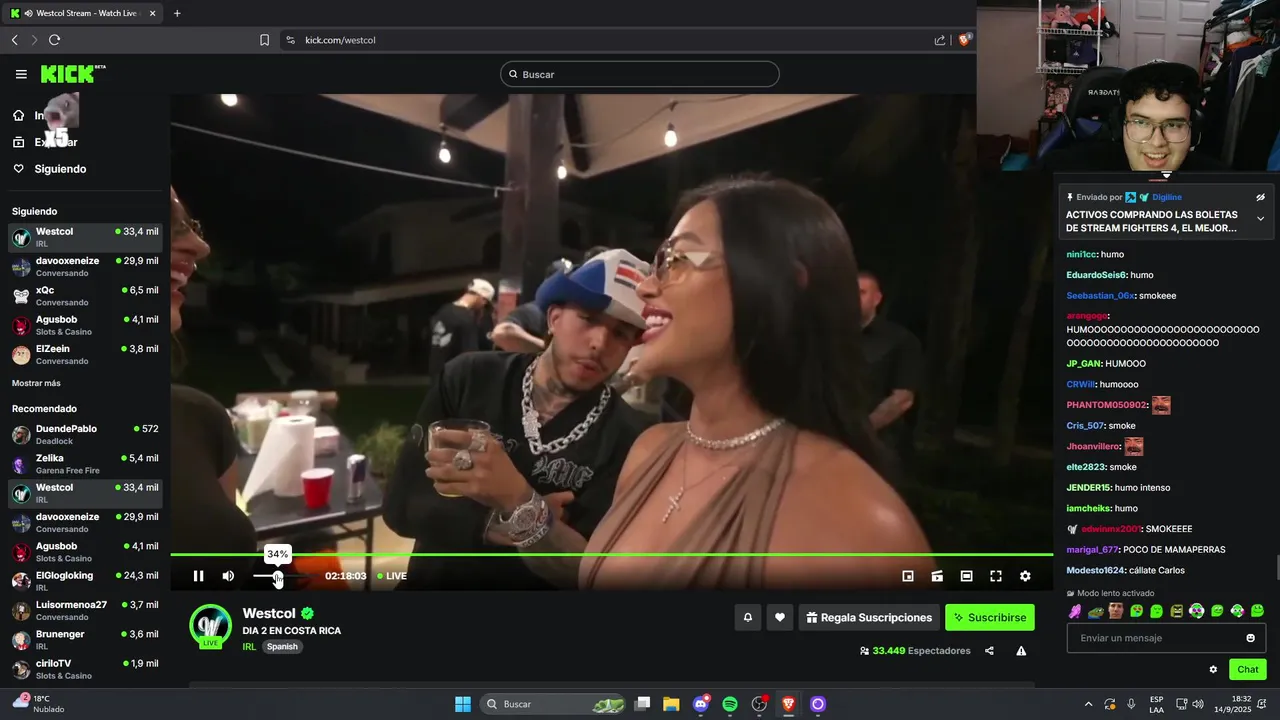1280x720 pixels.
Task: Show hidden system tray icons
Action: tap(1088, 704)
